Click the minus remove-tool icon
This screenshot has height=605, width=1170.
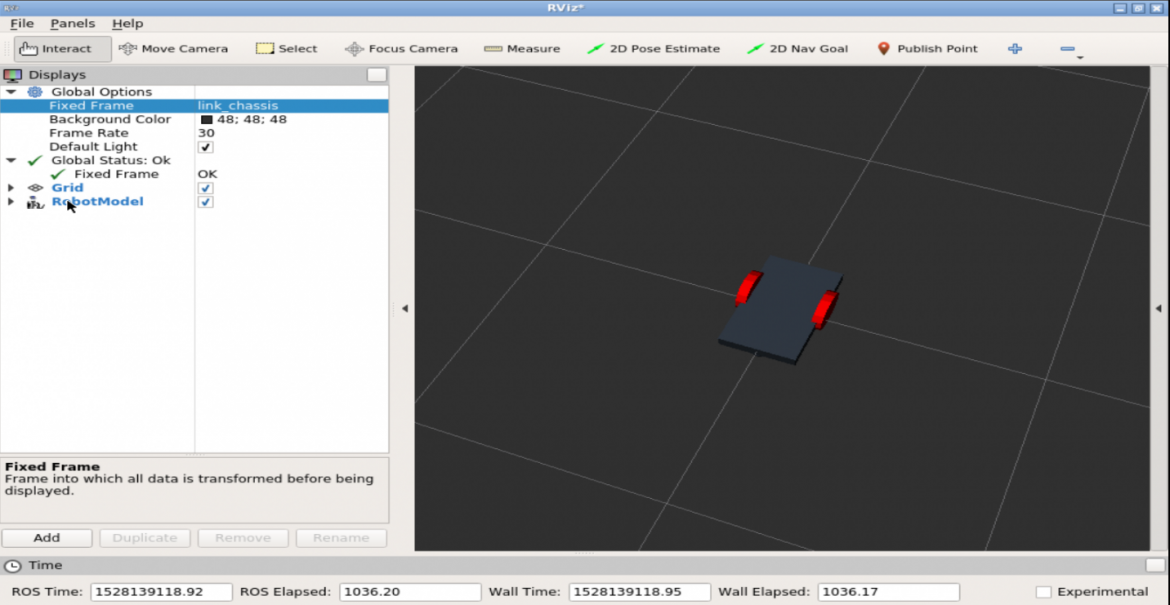click(1068, 49)
